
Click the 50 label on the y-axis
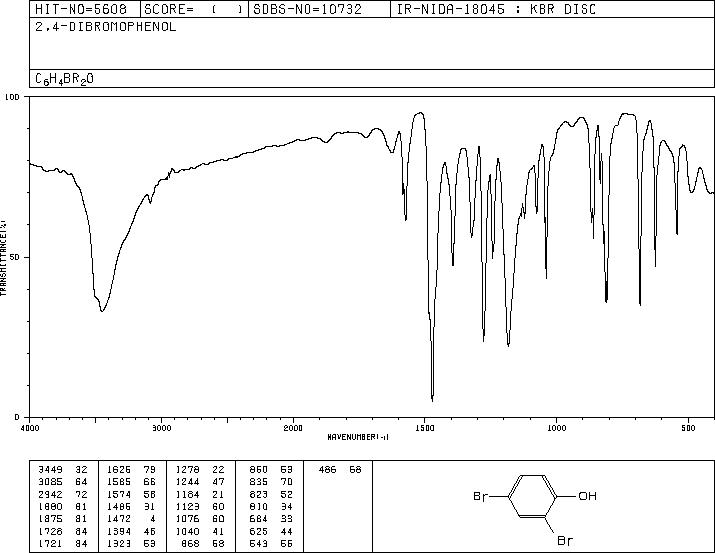(x=15, y=257)
